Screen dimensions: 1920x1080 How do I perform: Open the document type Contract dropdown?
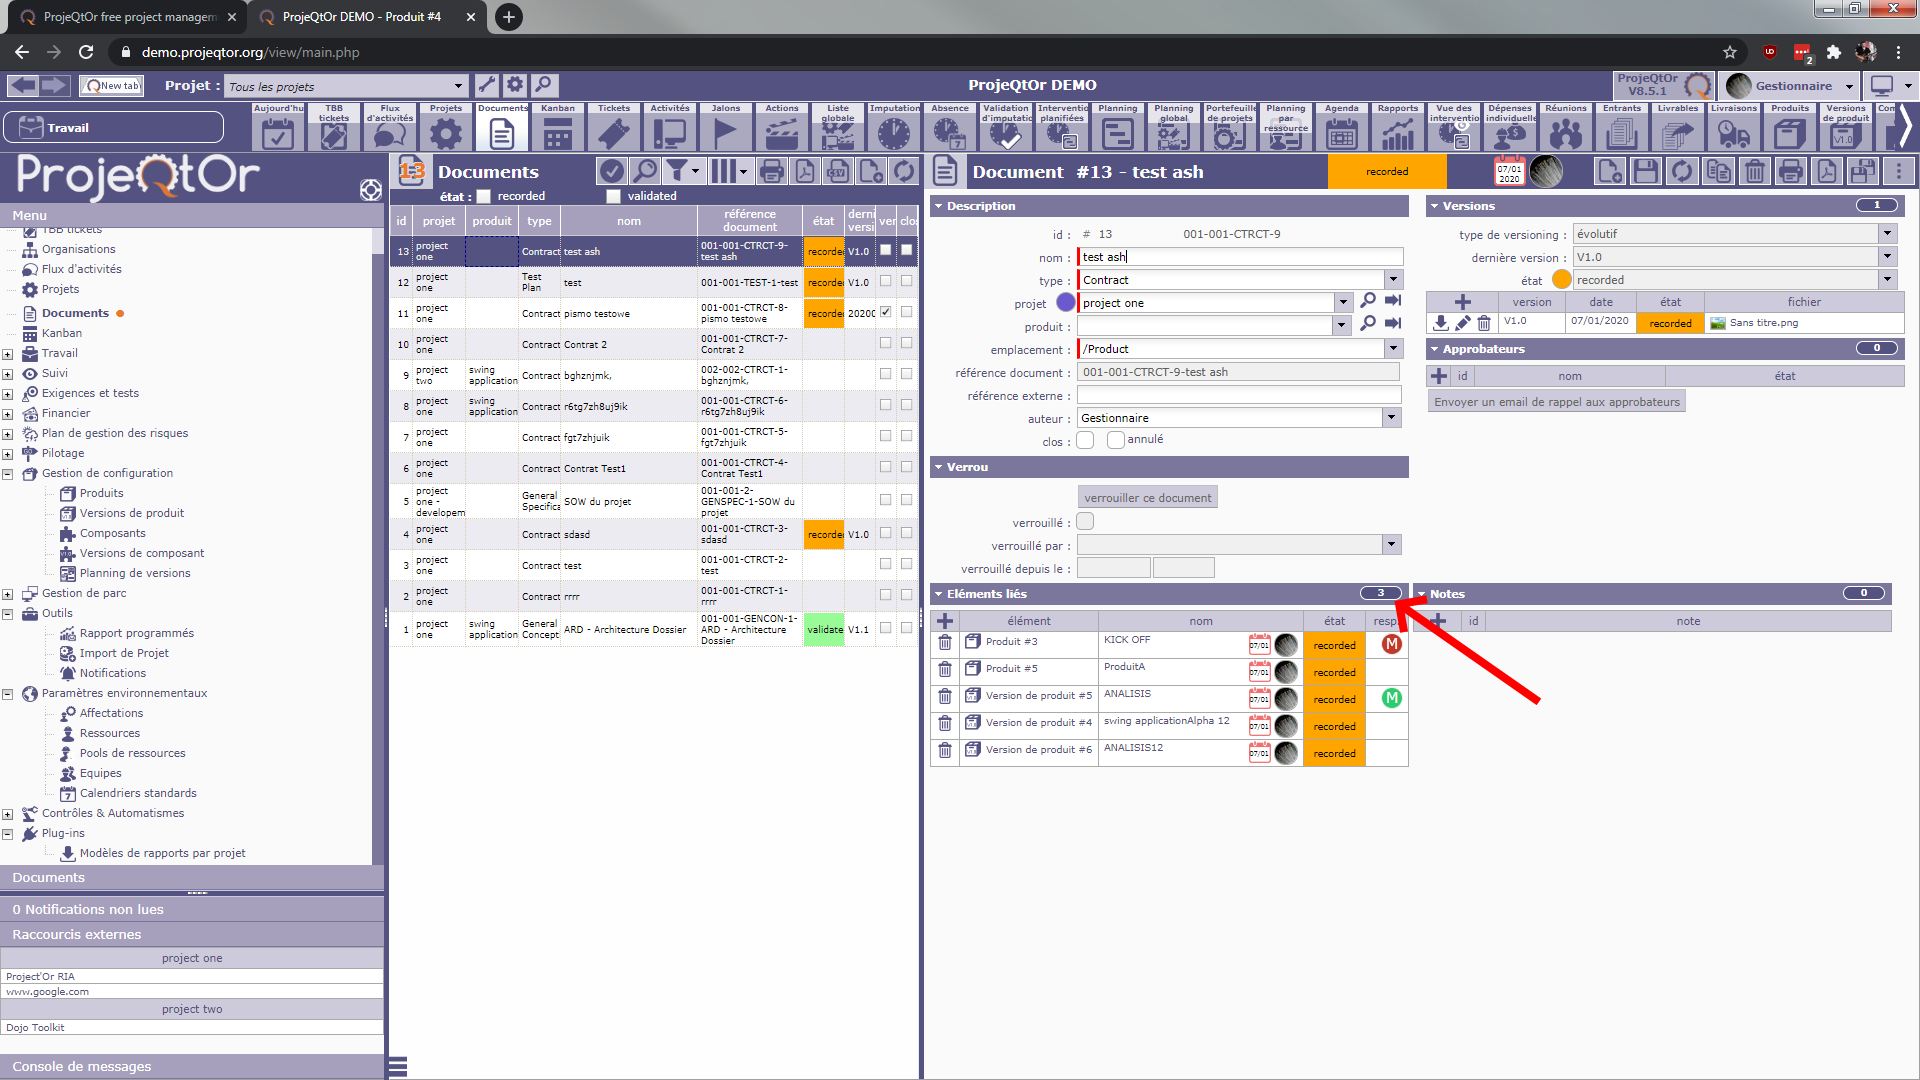pyautogui.click(x=1393, y=280)
